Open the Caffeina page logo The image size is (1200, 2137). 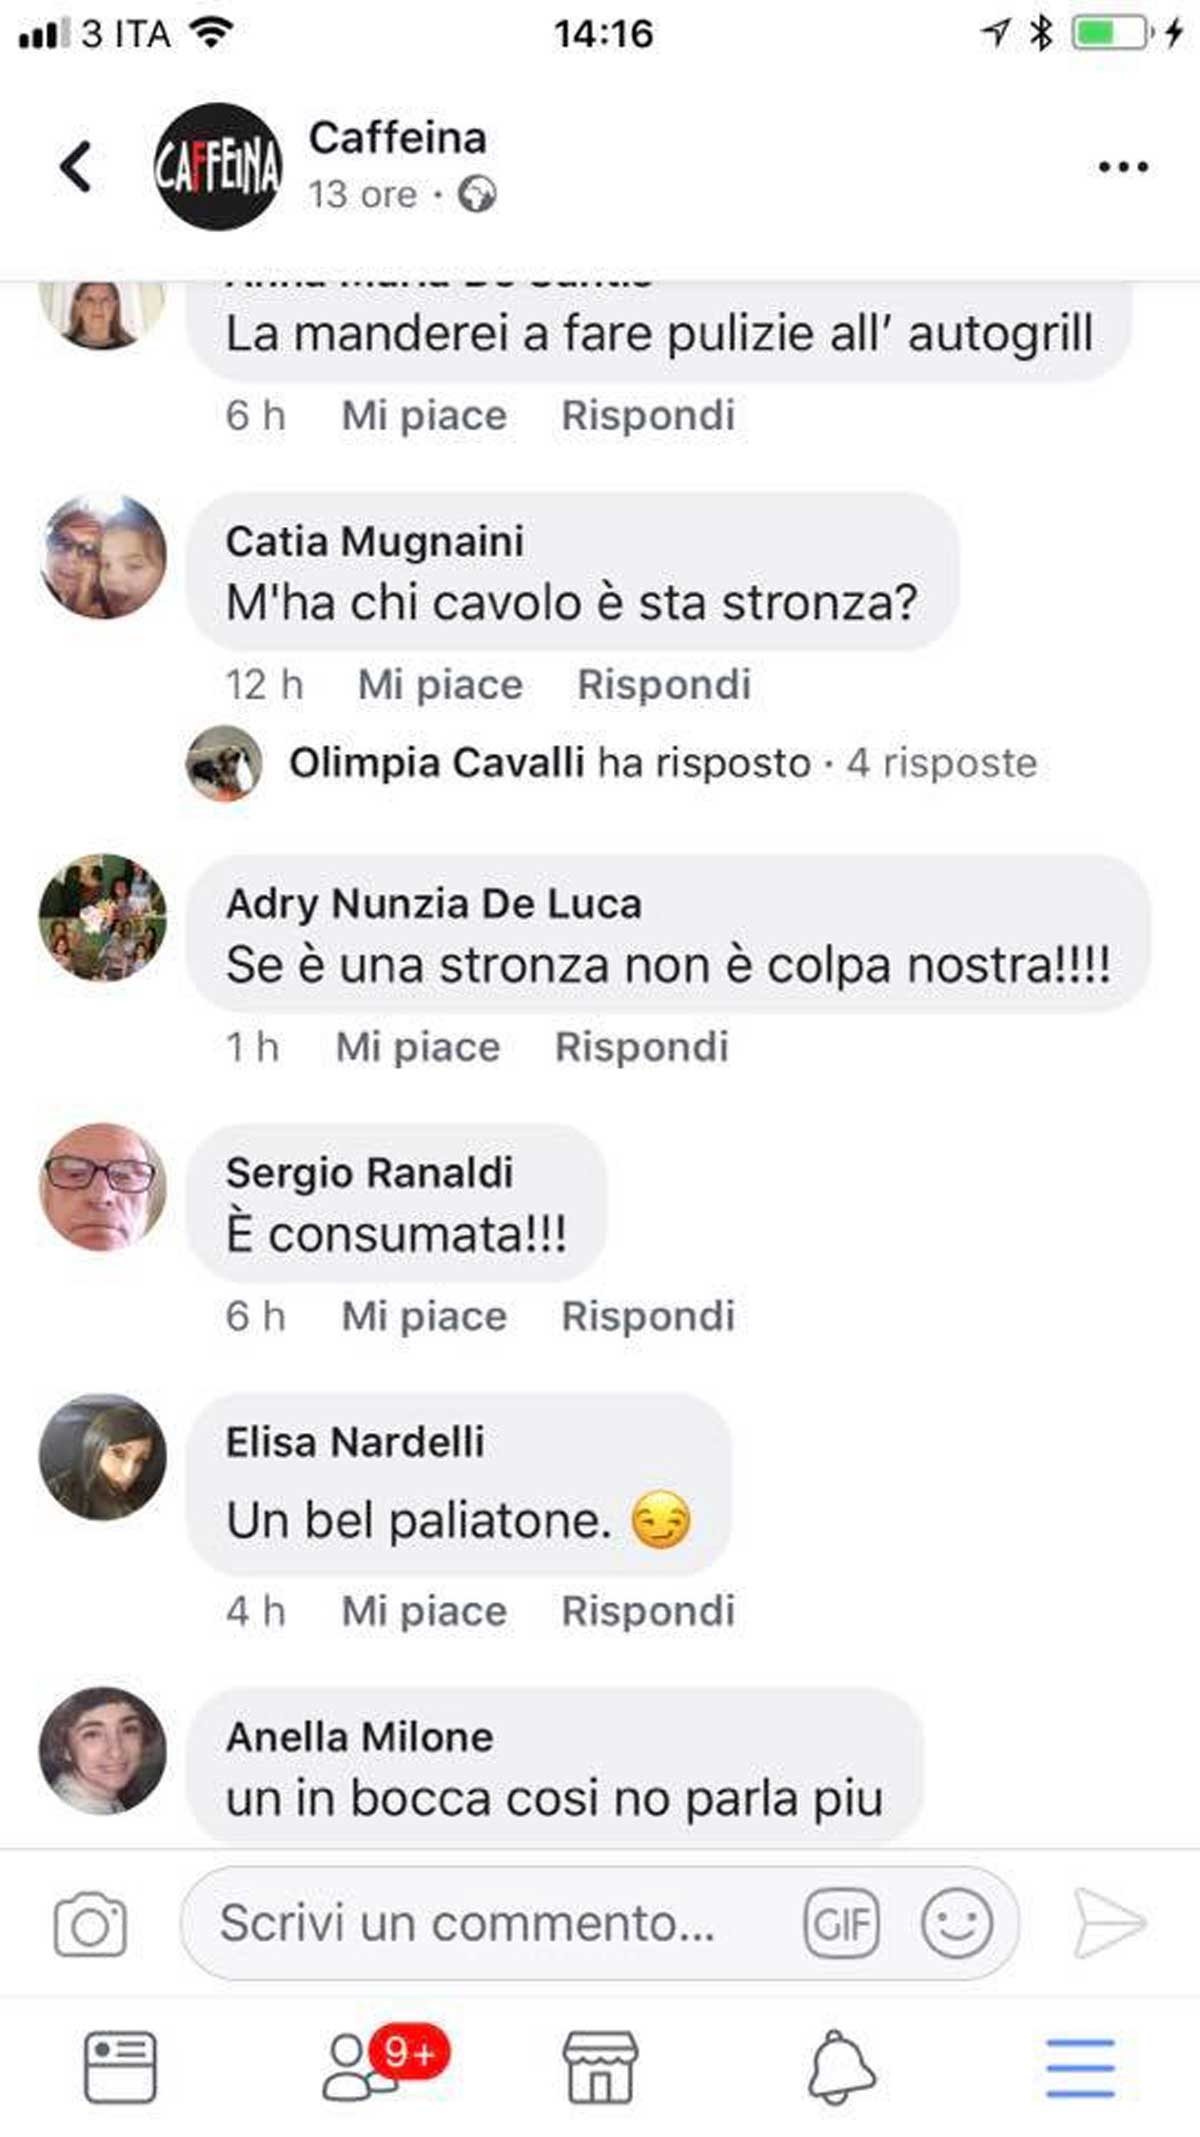[218, 166]
